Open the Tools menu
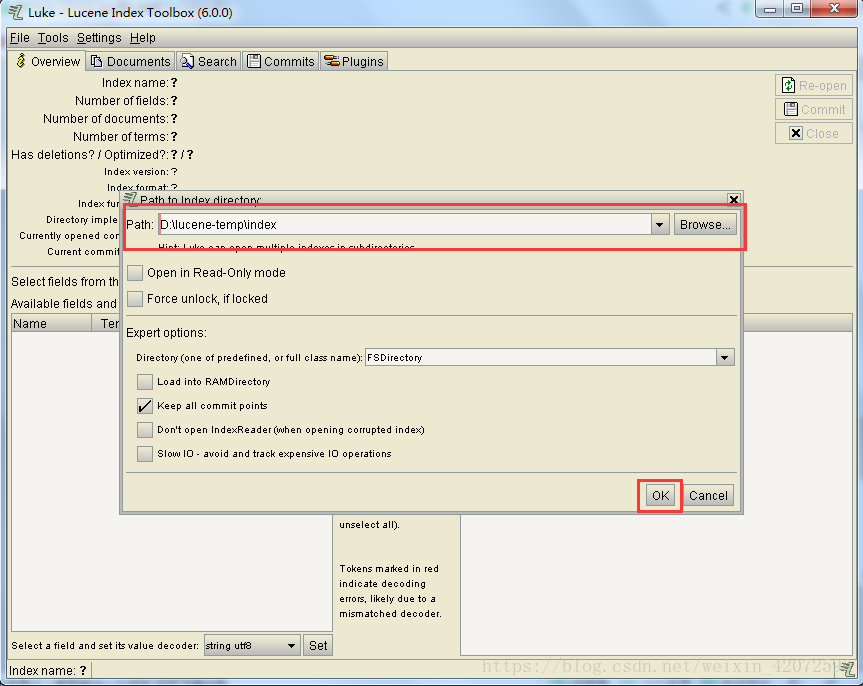The width and height of the screenshot is (863, 686). (x=53, y=38)
